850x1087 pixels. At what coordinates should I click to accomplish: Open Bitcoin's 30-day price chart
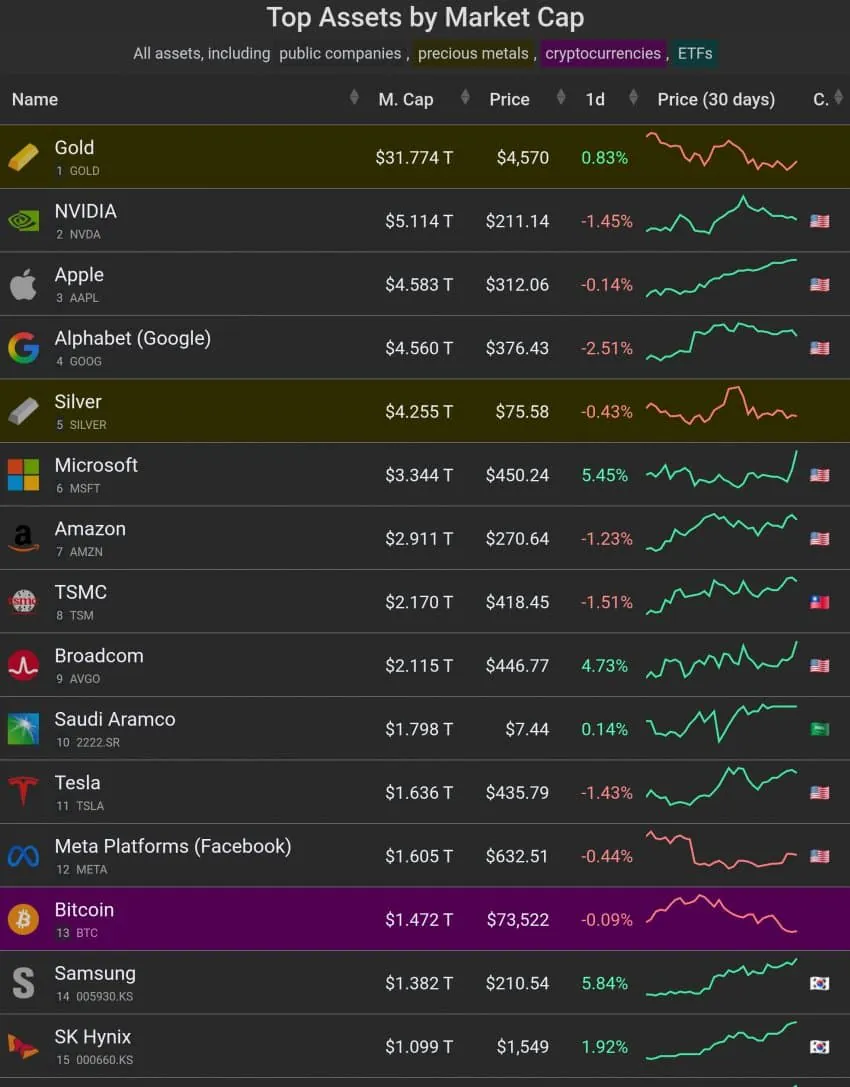tap(721, 914)
